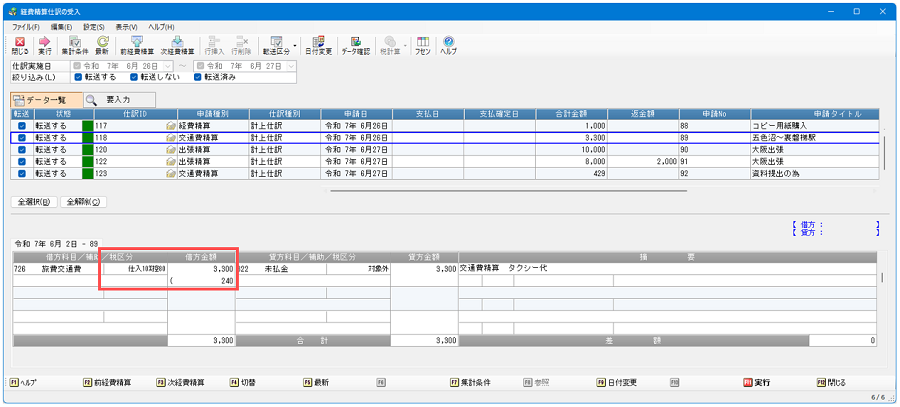Click F4 切替 function key button

(x=242, y=382)
